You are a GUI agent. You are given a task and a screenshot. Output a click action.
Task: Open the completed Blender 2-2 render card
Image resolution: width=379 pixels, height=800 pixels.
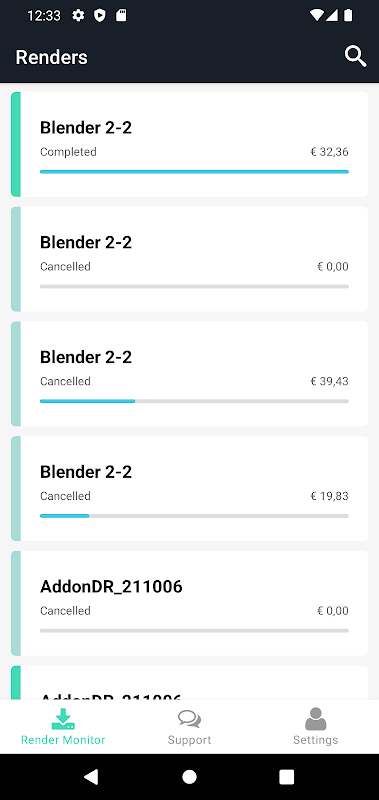click(189, 144)
